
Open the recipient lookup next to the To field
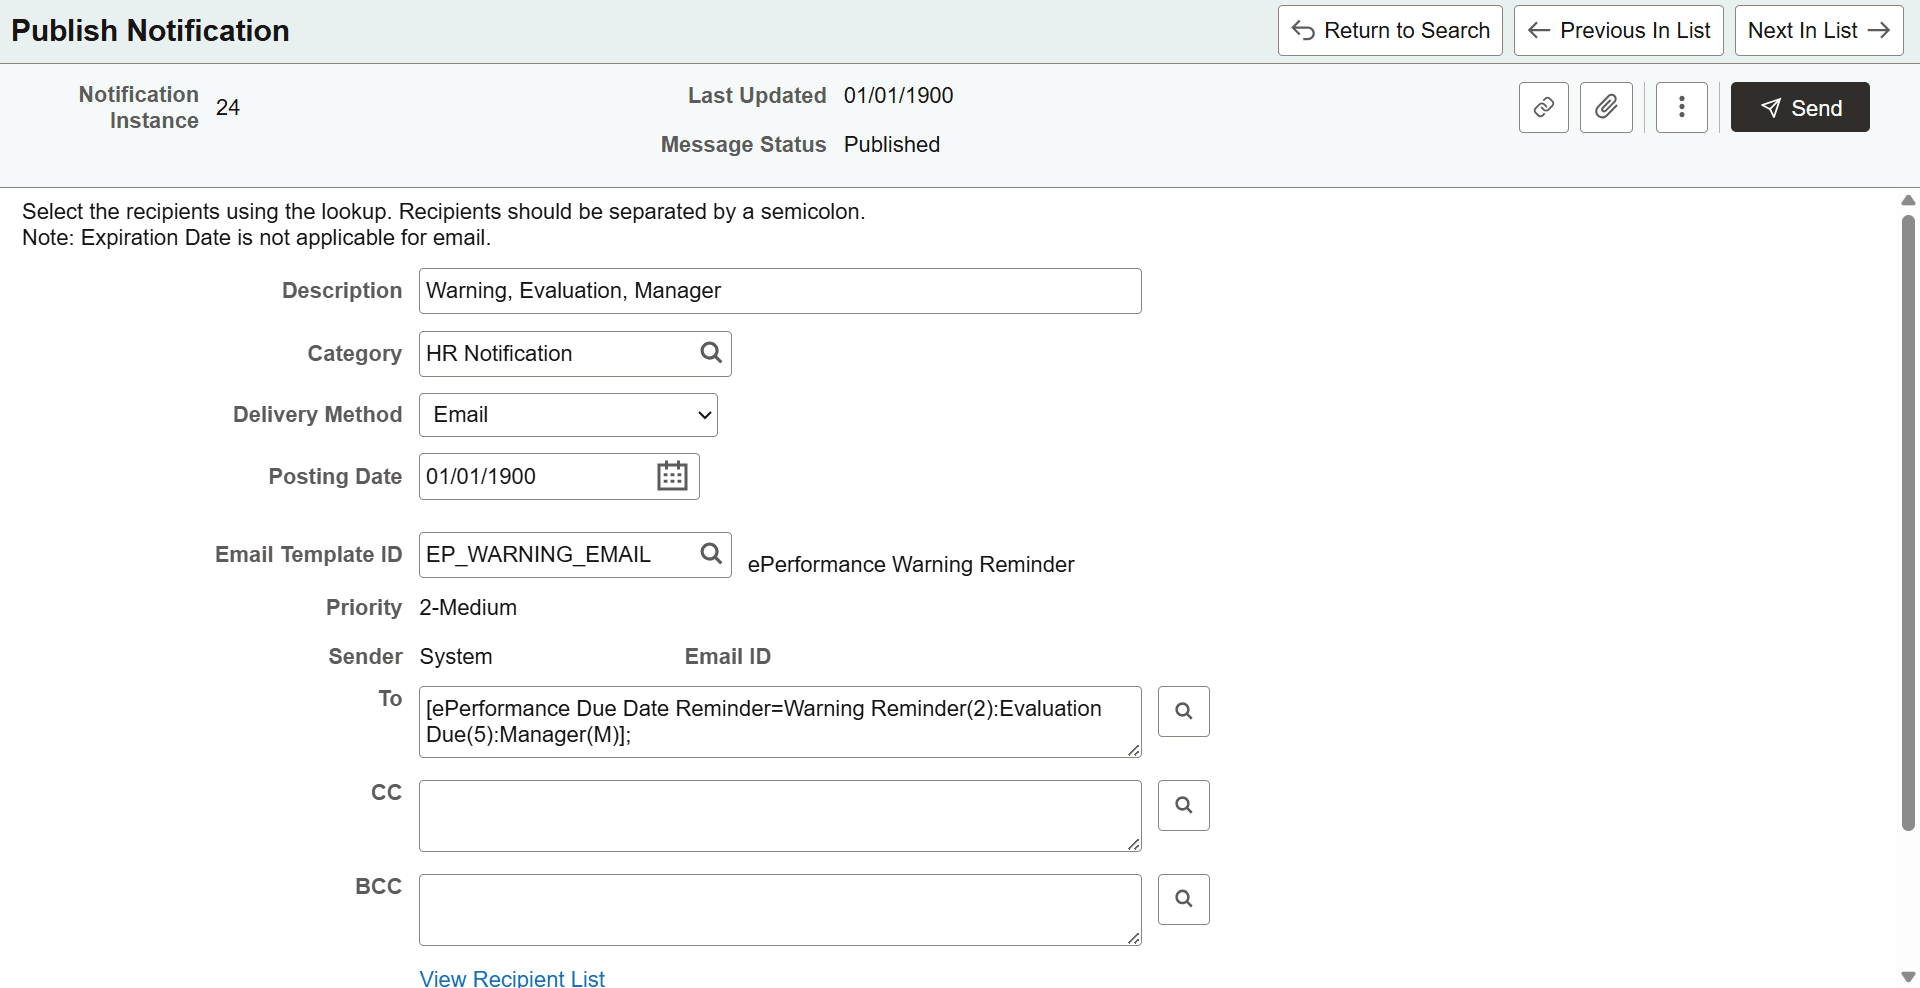1183,711
